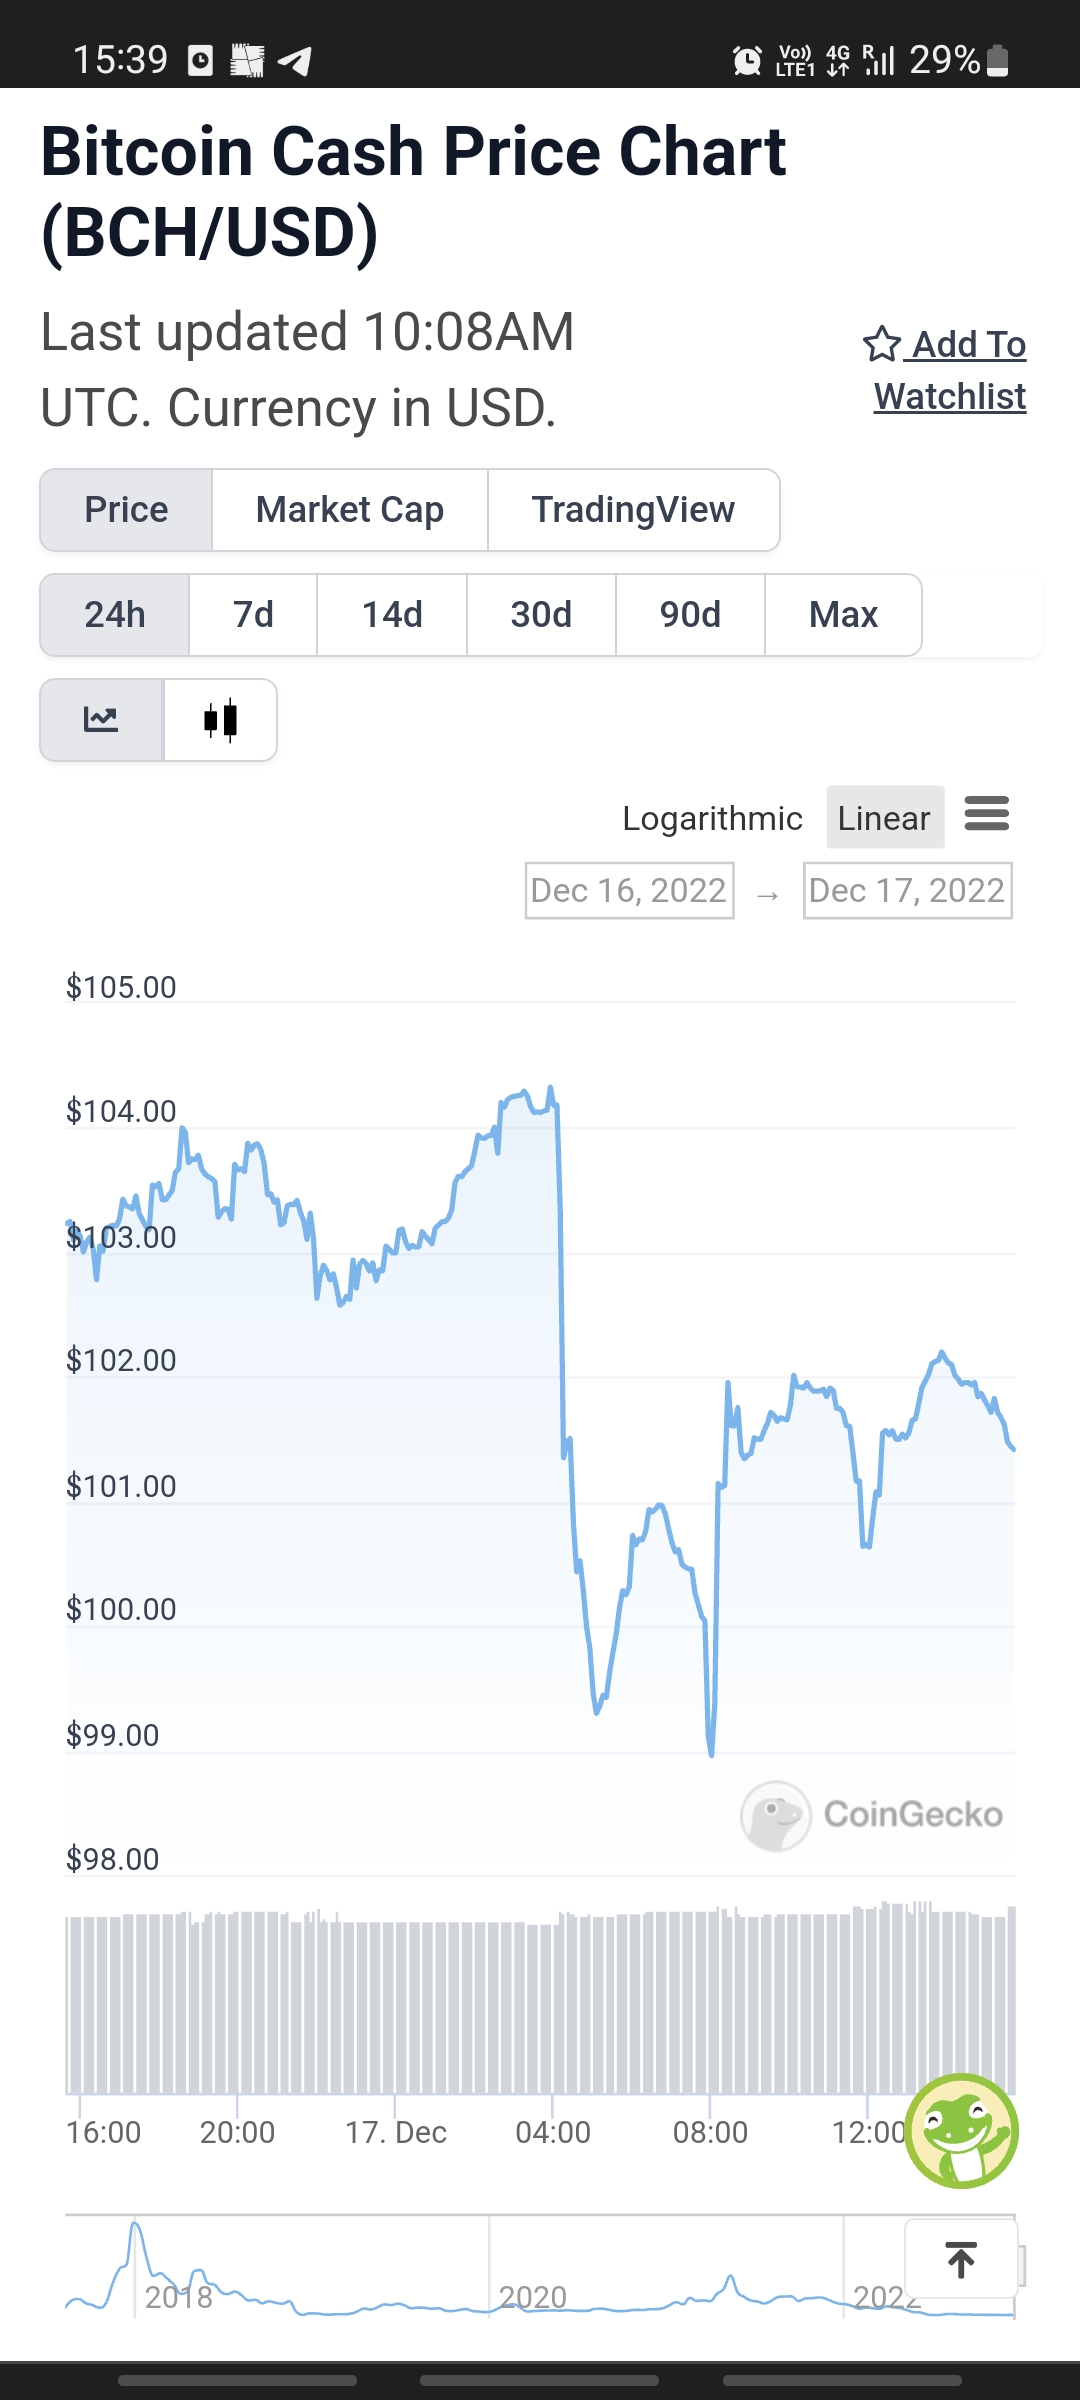Screen dimensions: 1080x2400
Task: Open the Dec 16, 2022 start date picker
Action: [x=629, y=890]
